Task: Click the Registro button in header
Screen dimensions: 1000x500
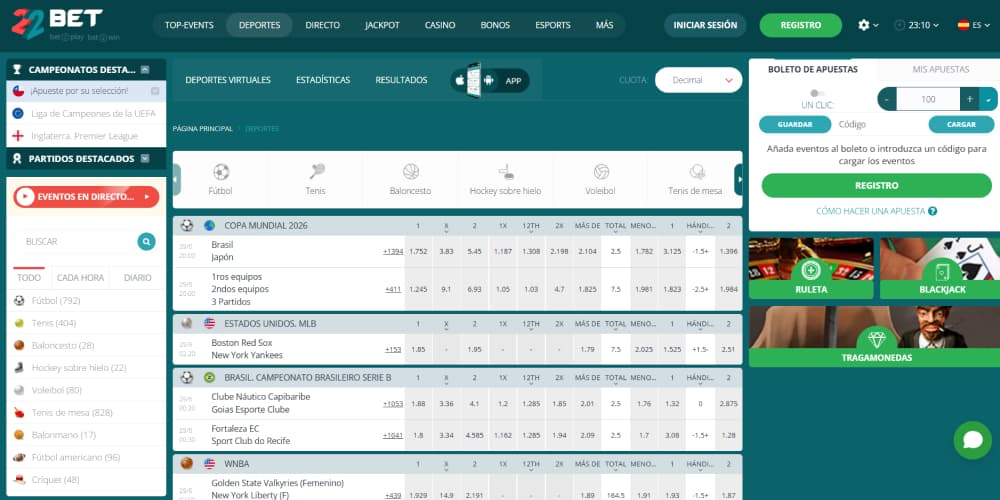Action: (800, 26)
